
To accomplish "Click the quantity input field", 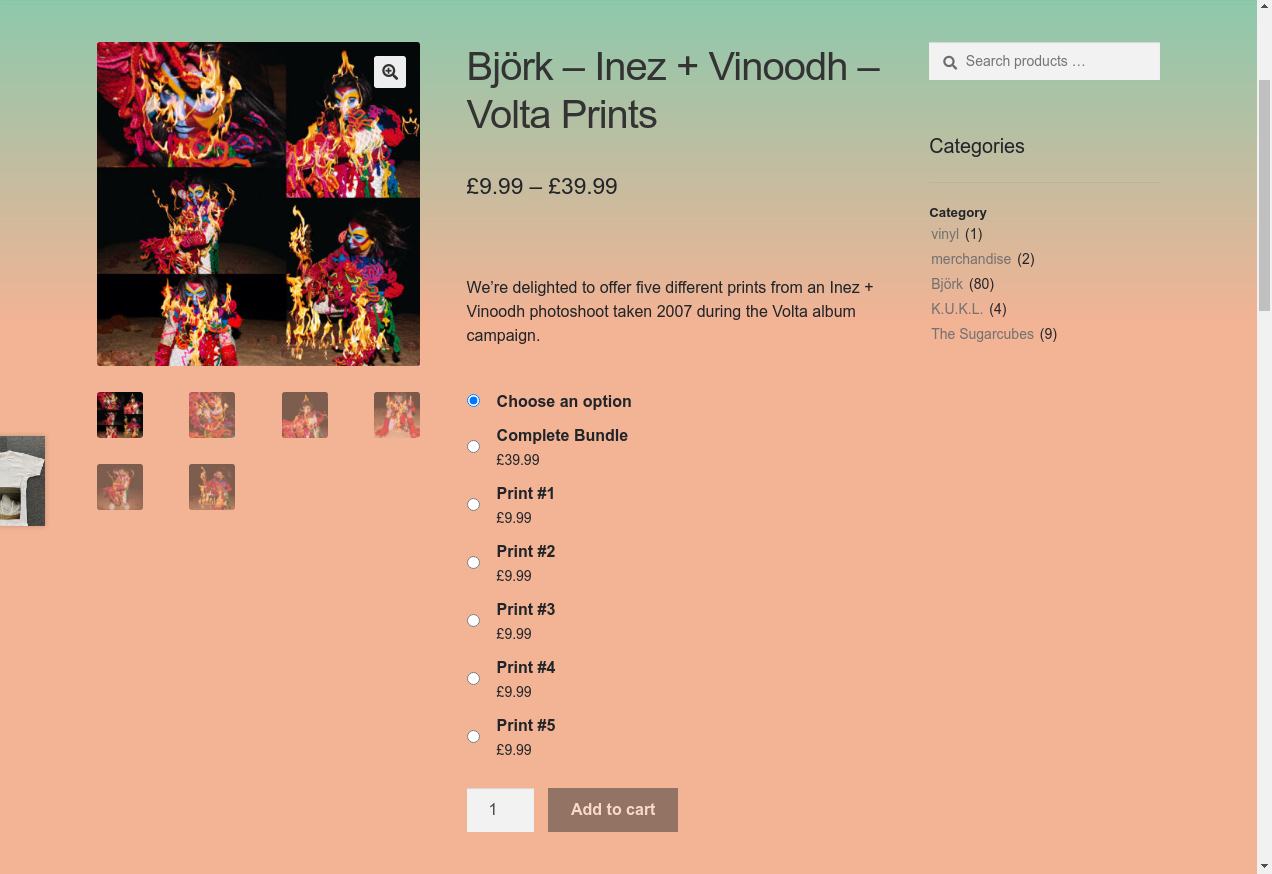I will click(500, 810).
